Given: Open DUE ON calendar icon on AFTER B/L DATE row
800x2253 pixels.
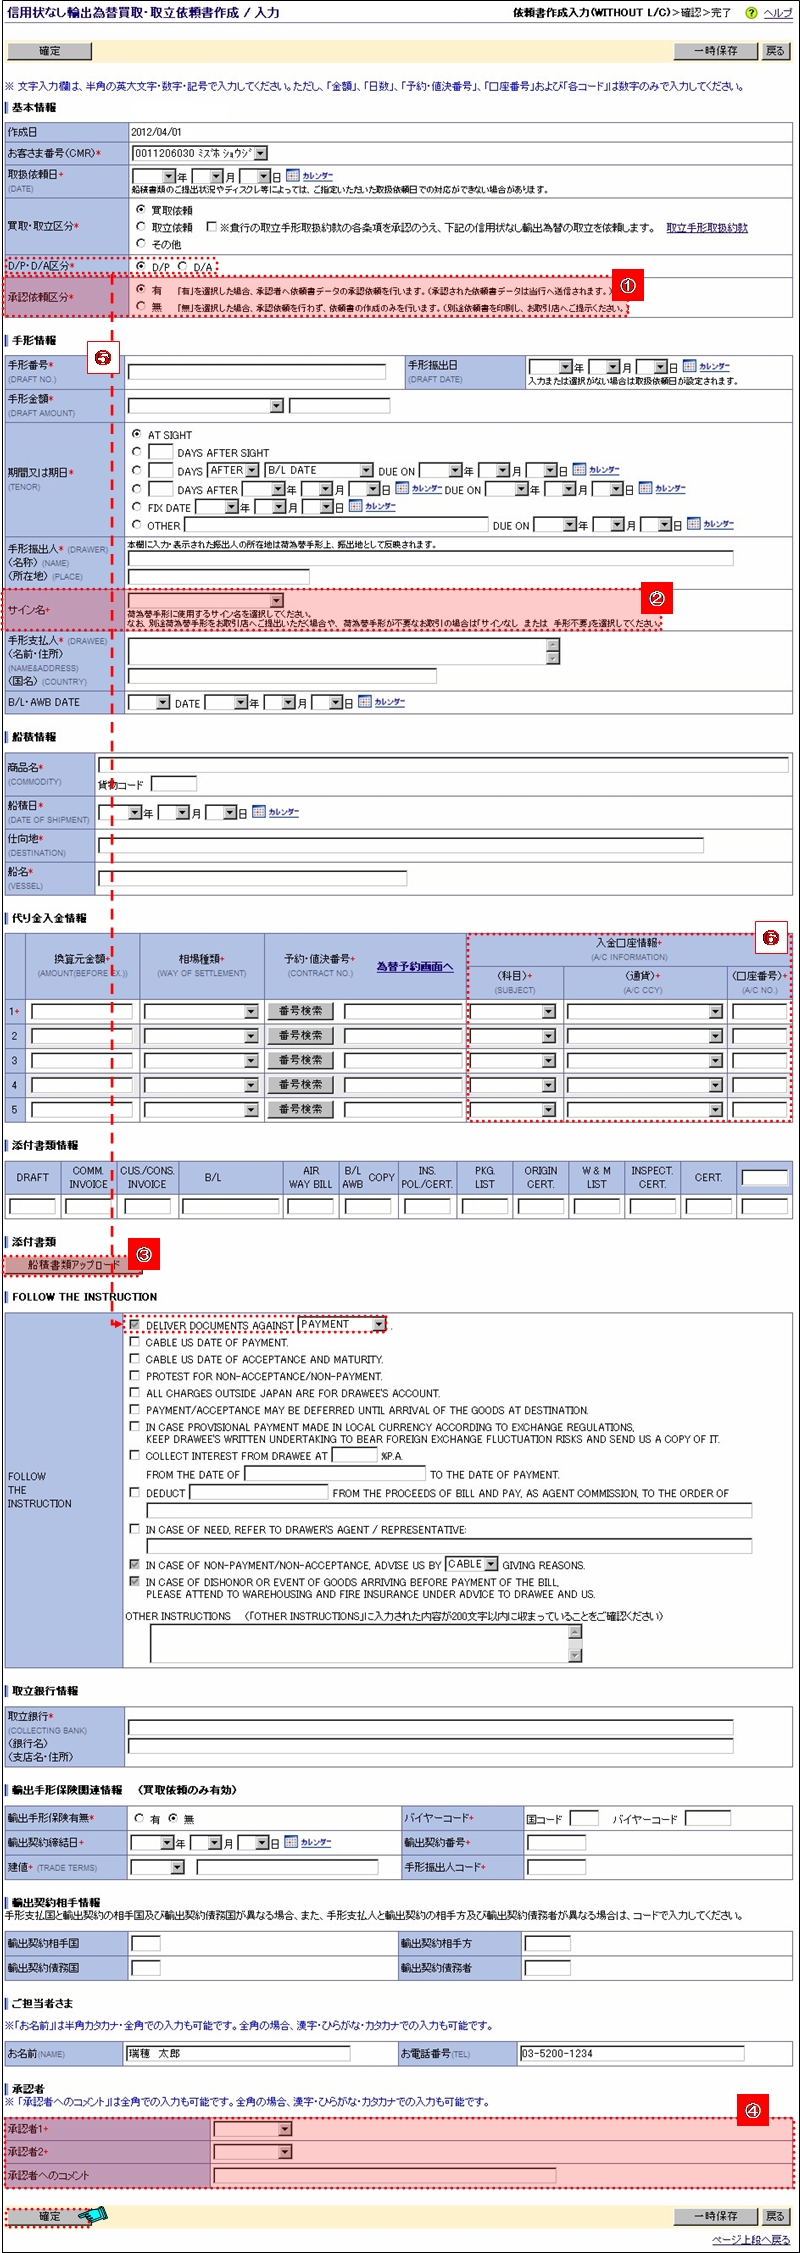Looking at the screenshot, I should click(x=579, y=470).
